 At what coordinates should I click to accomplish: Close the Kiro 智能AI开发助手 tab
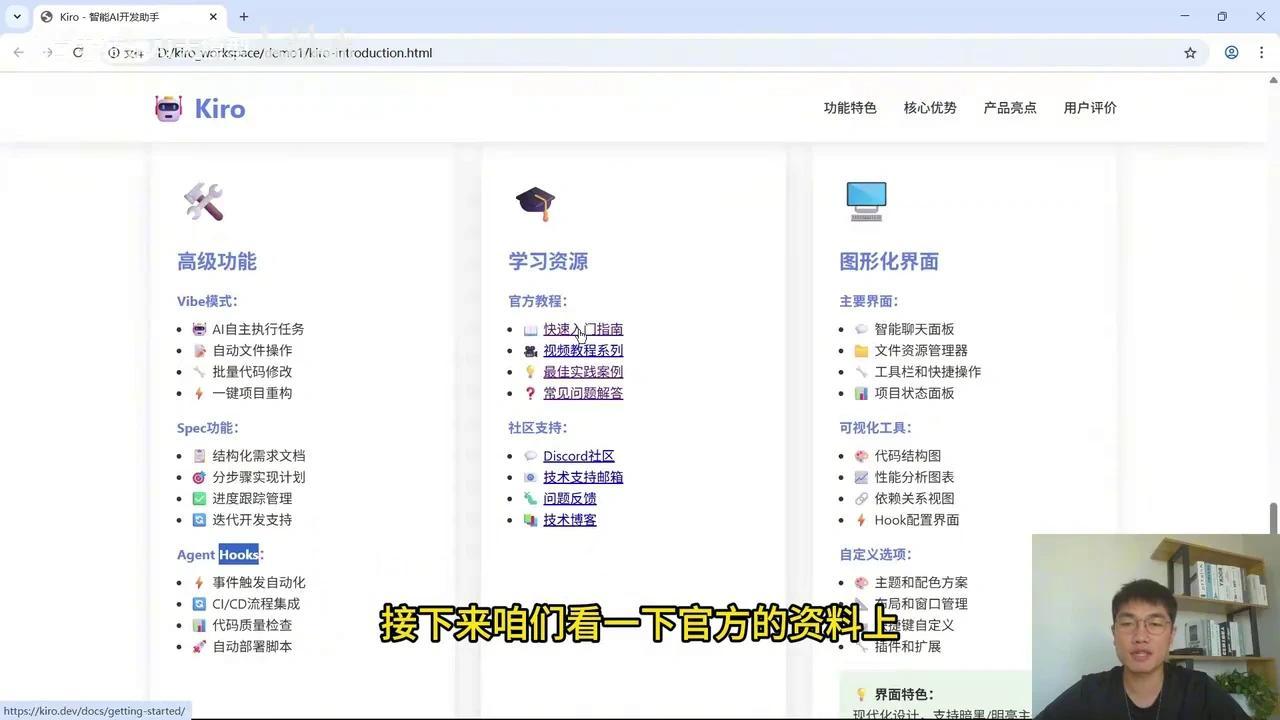(214, 17)
